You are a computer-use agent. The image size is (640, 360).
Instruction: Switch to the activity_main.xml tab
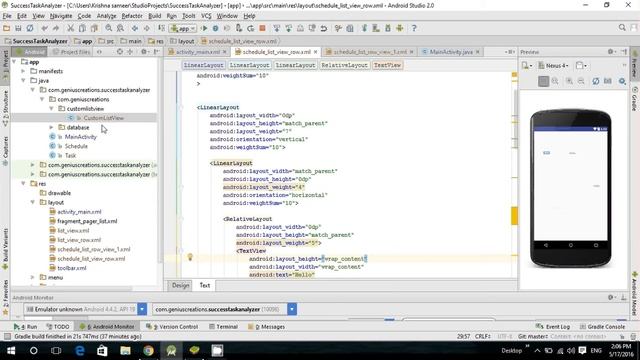[198, 52]
